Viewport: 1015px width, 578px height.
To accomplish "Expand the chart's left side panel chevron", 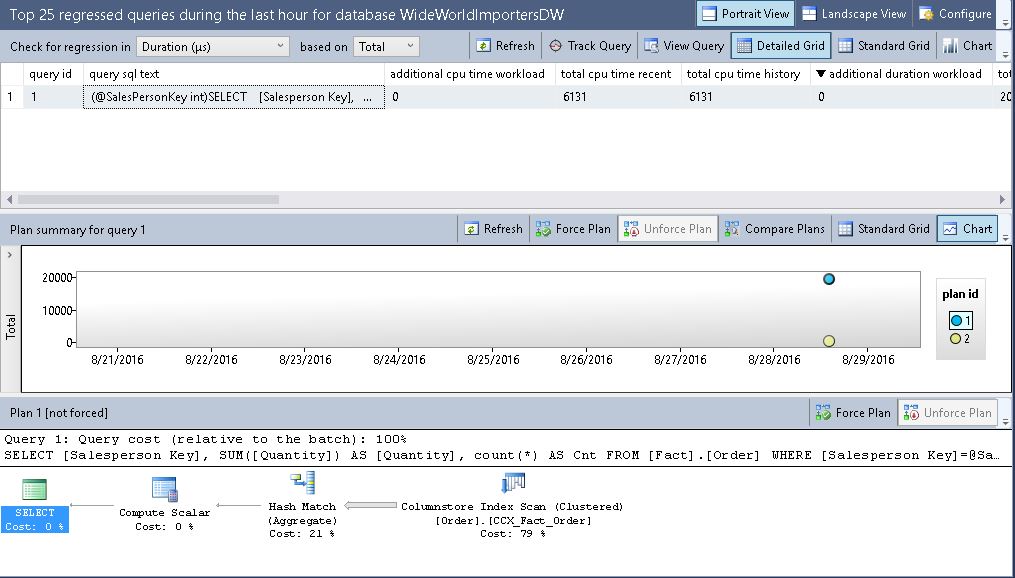I will point(10,254).
